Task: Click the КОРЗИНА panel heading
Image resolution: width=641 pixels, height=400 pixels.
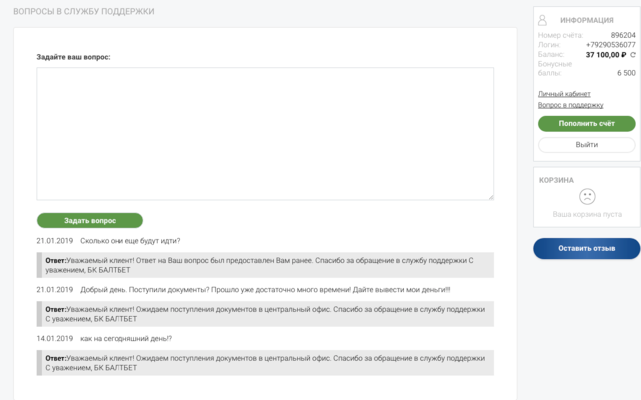Action: 556,180
